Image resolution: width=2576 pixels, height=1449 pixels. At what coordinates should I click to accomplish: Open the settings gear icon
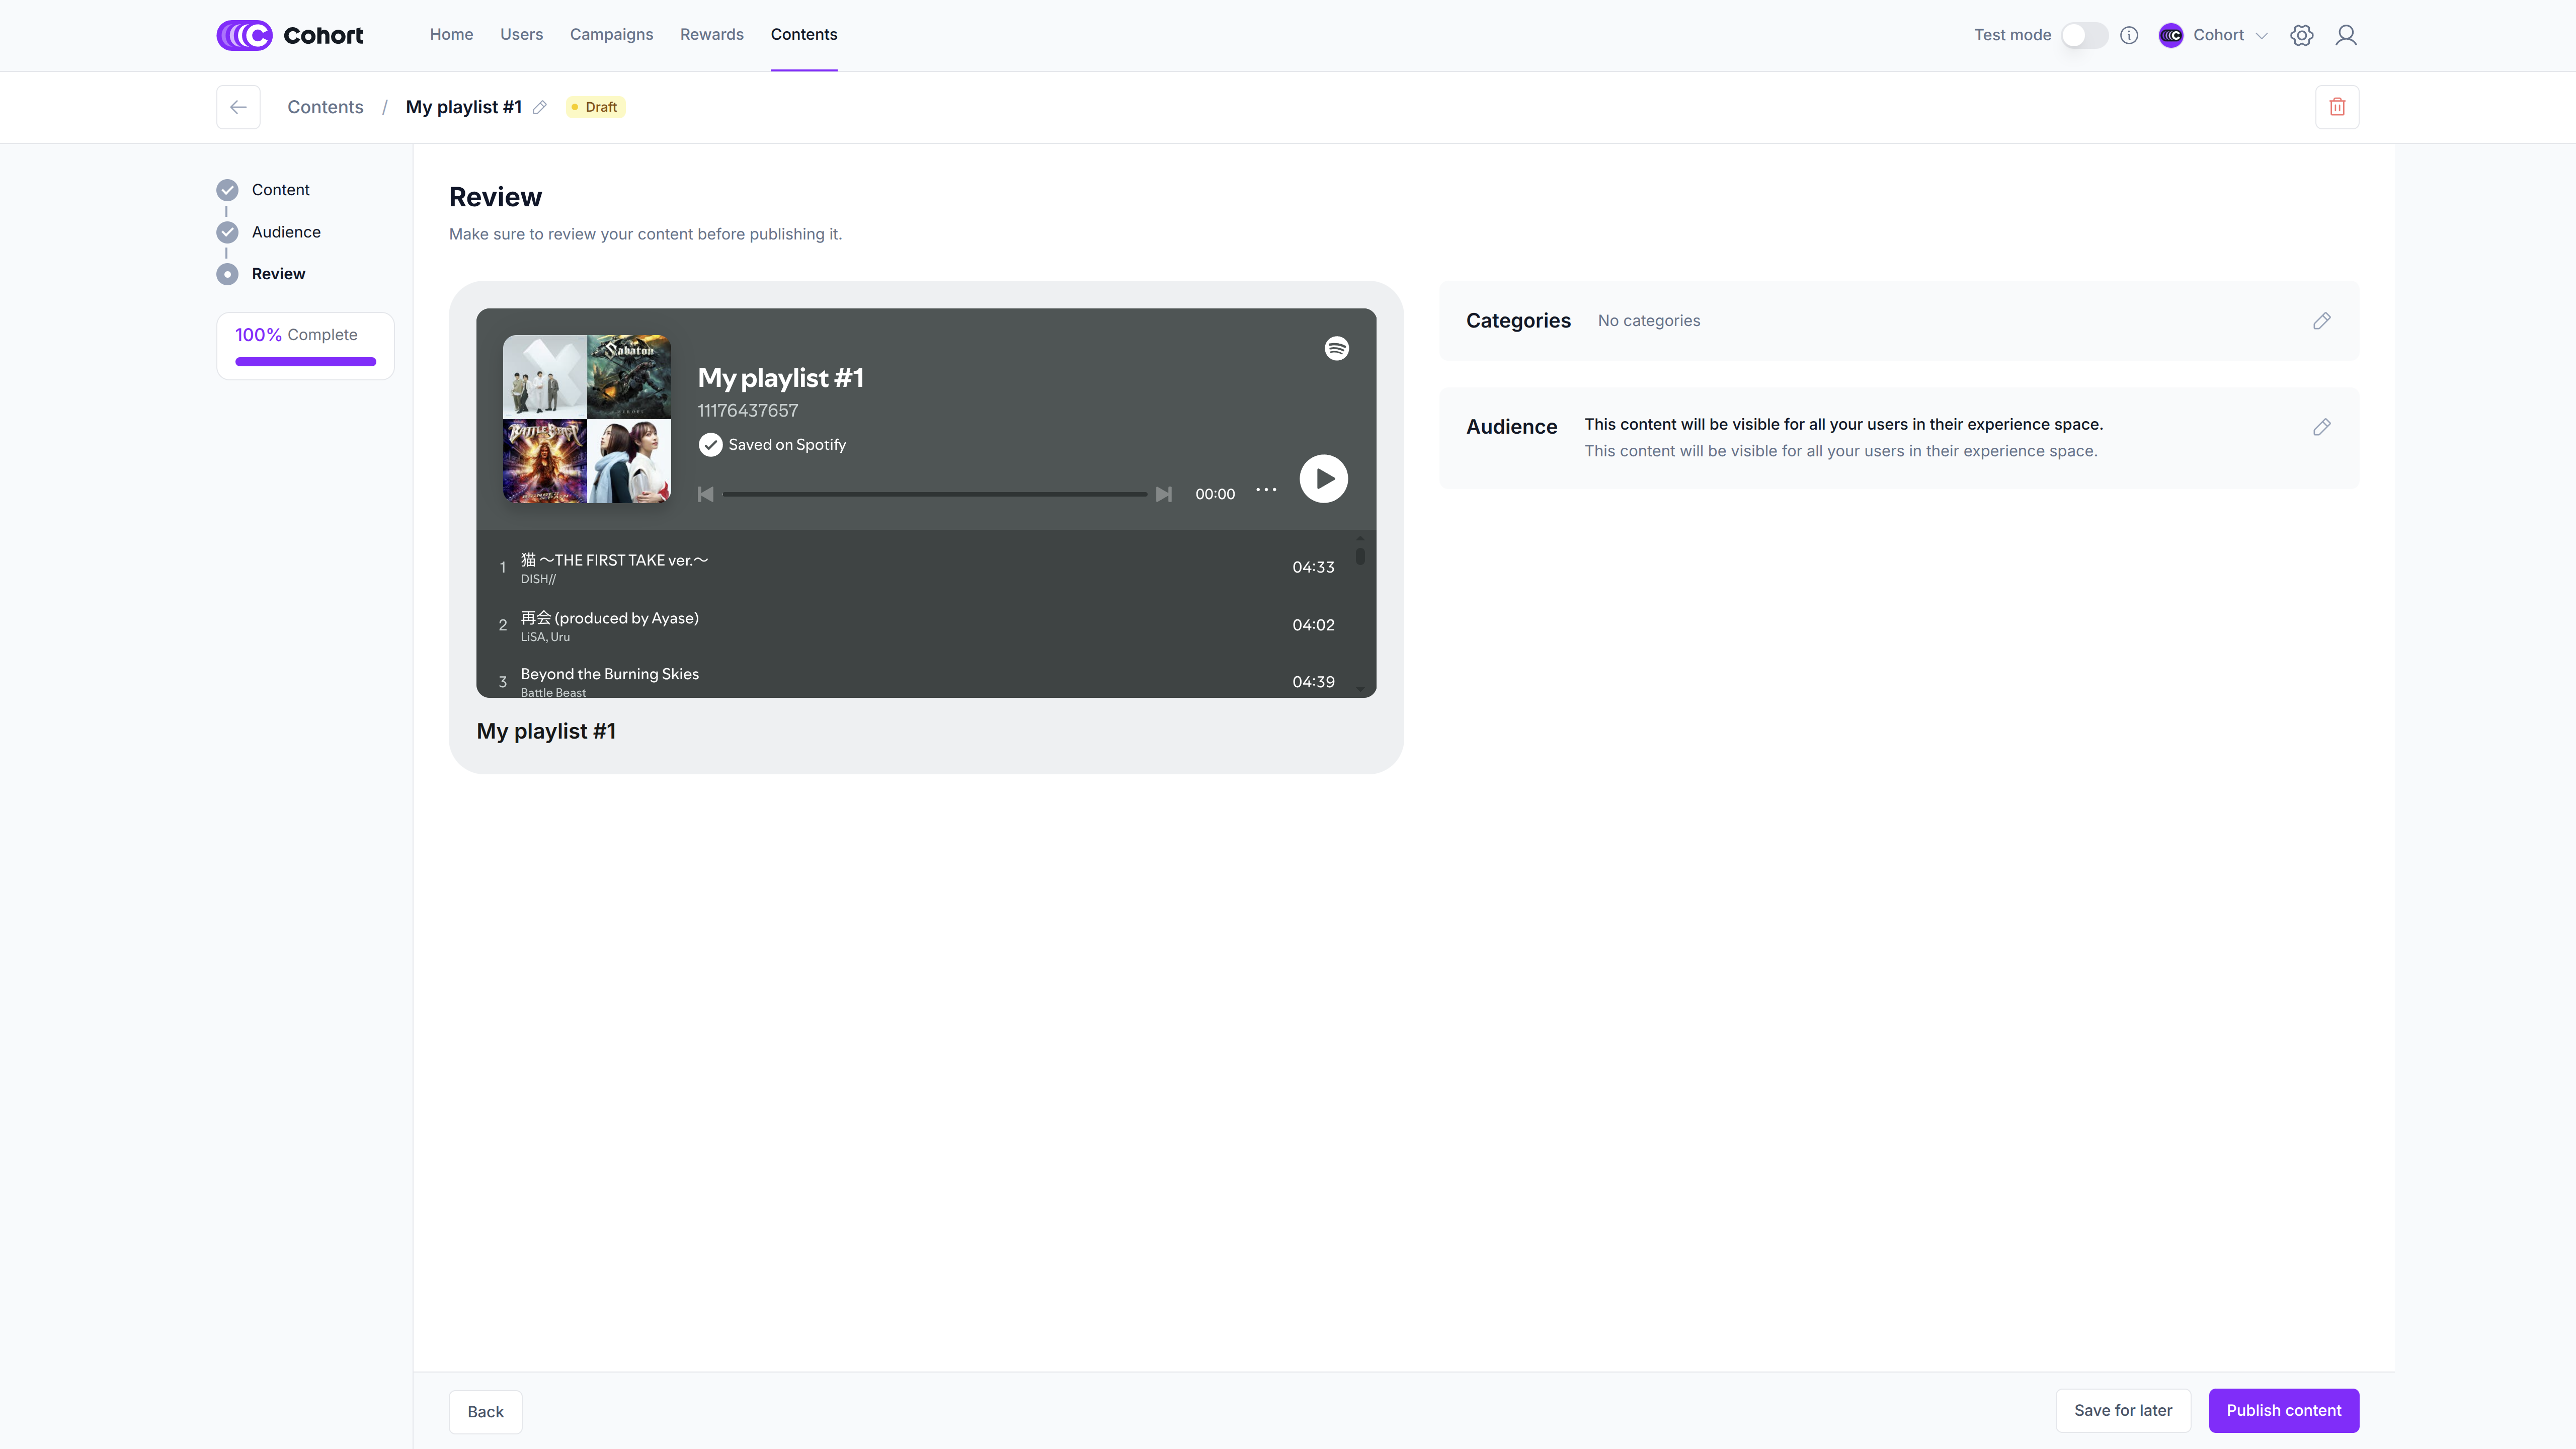click(2301, 35)
